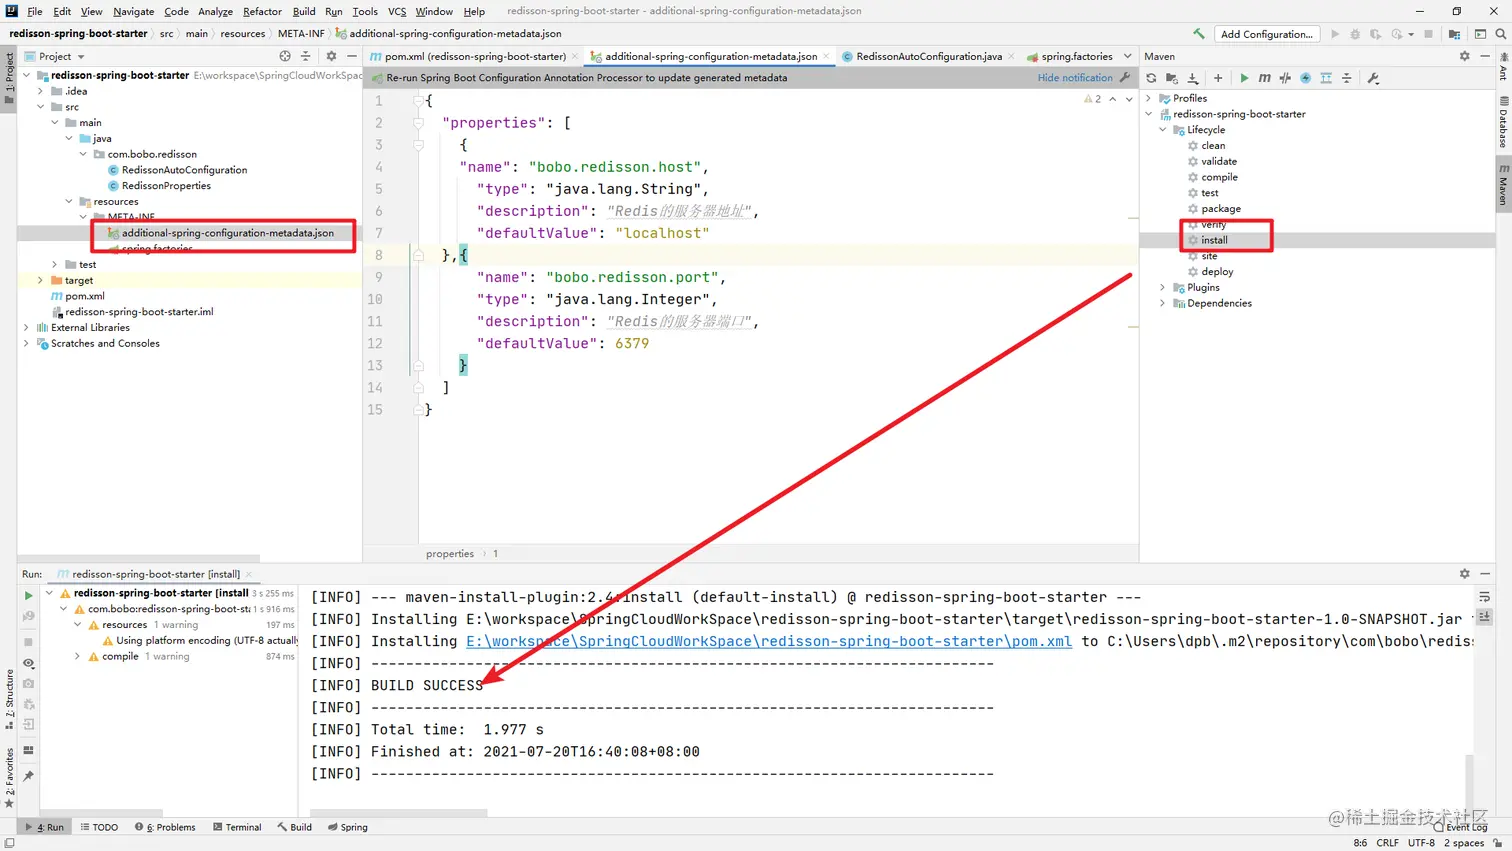The height and width of the screenshot is (851, 1512).
Task: Click Hide notification link
Action: point(1075,78)
